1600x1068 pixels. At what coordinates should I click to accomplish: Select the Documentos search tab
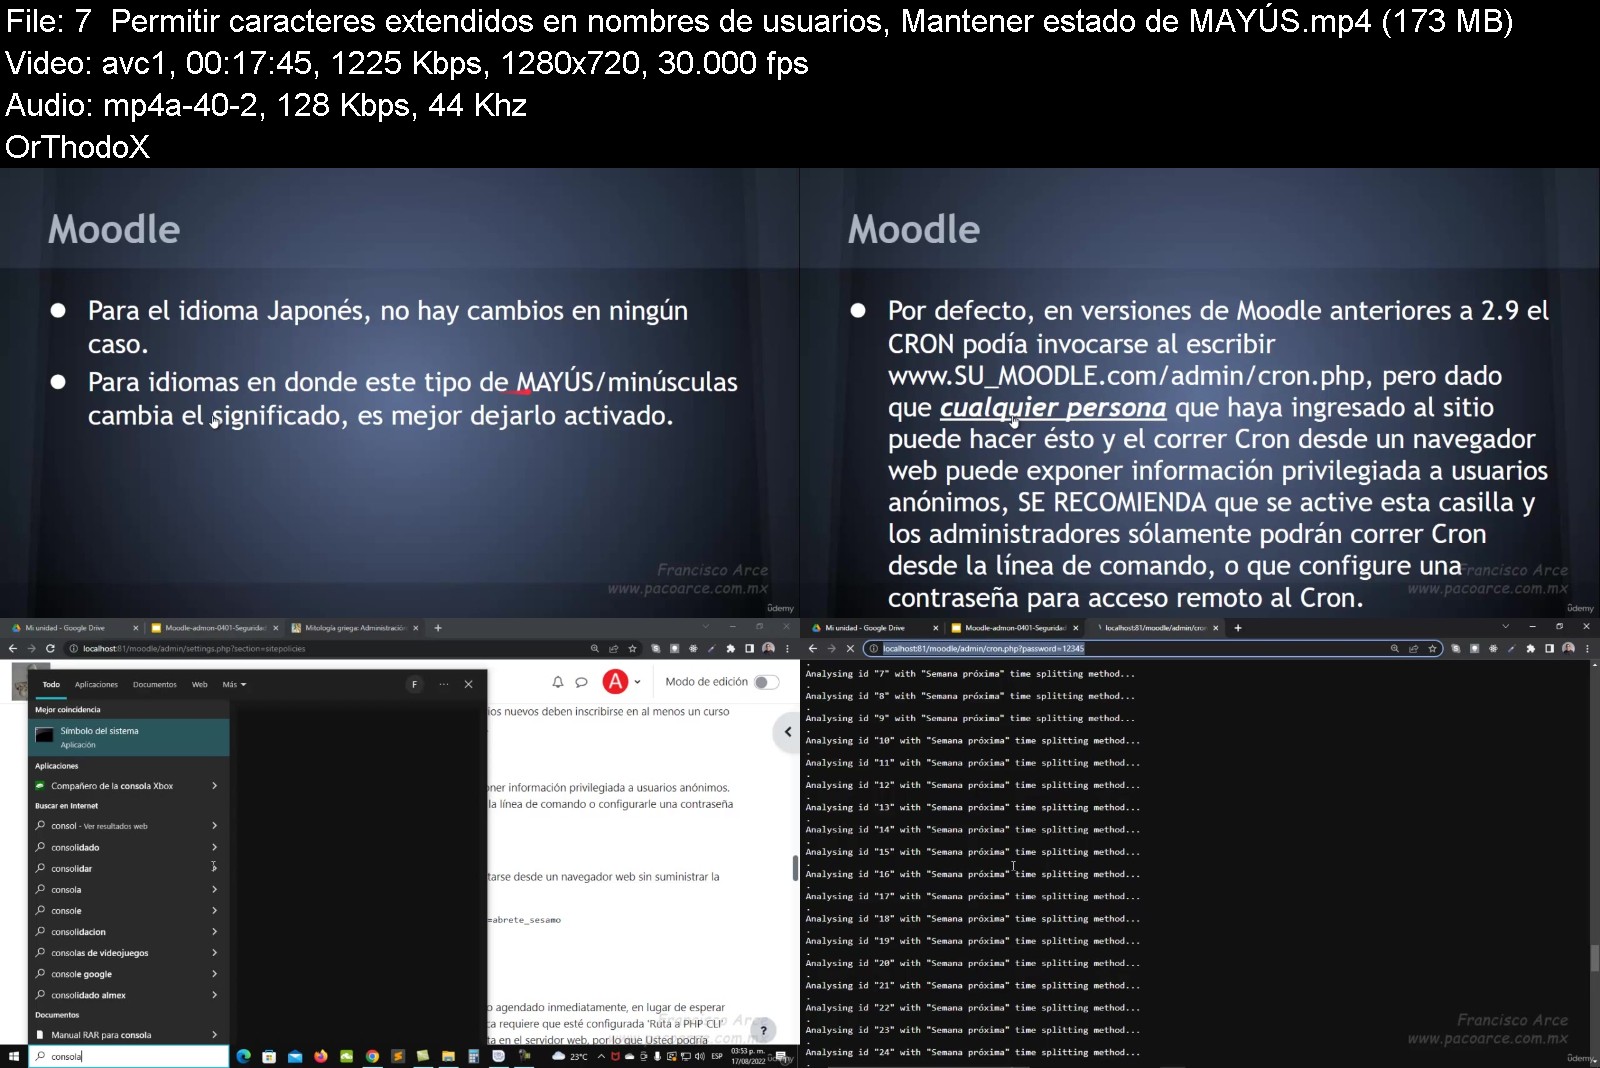[155, 685]
